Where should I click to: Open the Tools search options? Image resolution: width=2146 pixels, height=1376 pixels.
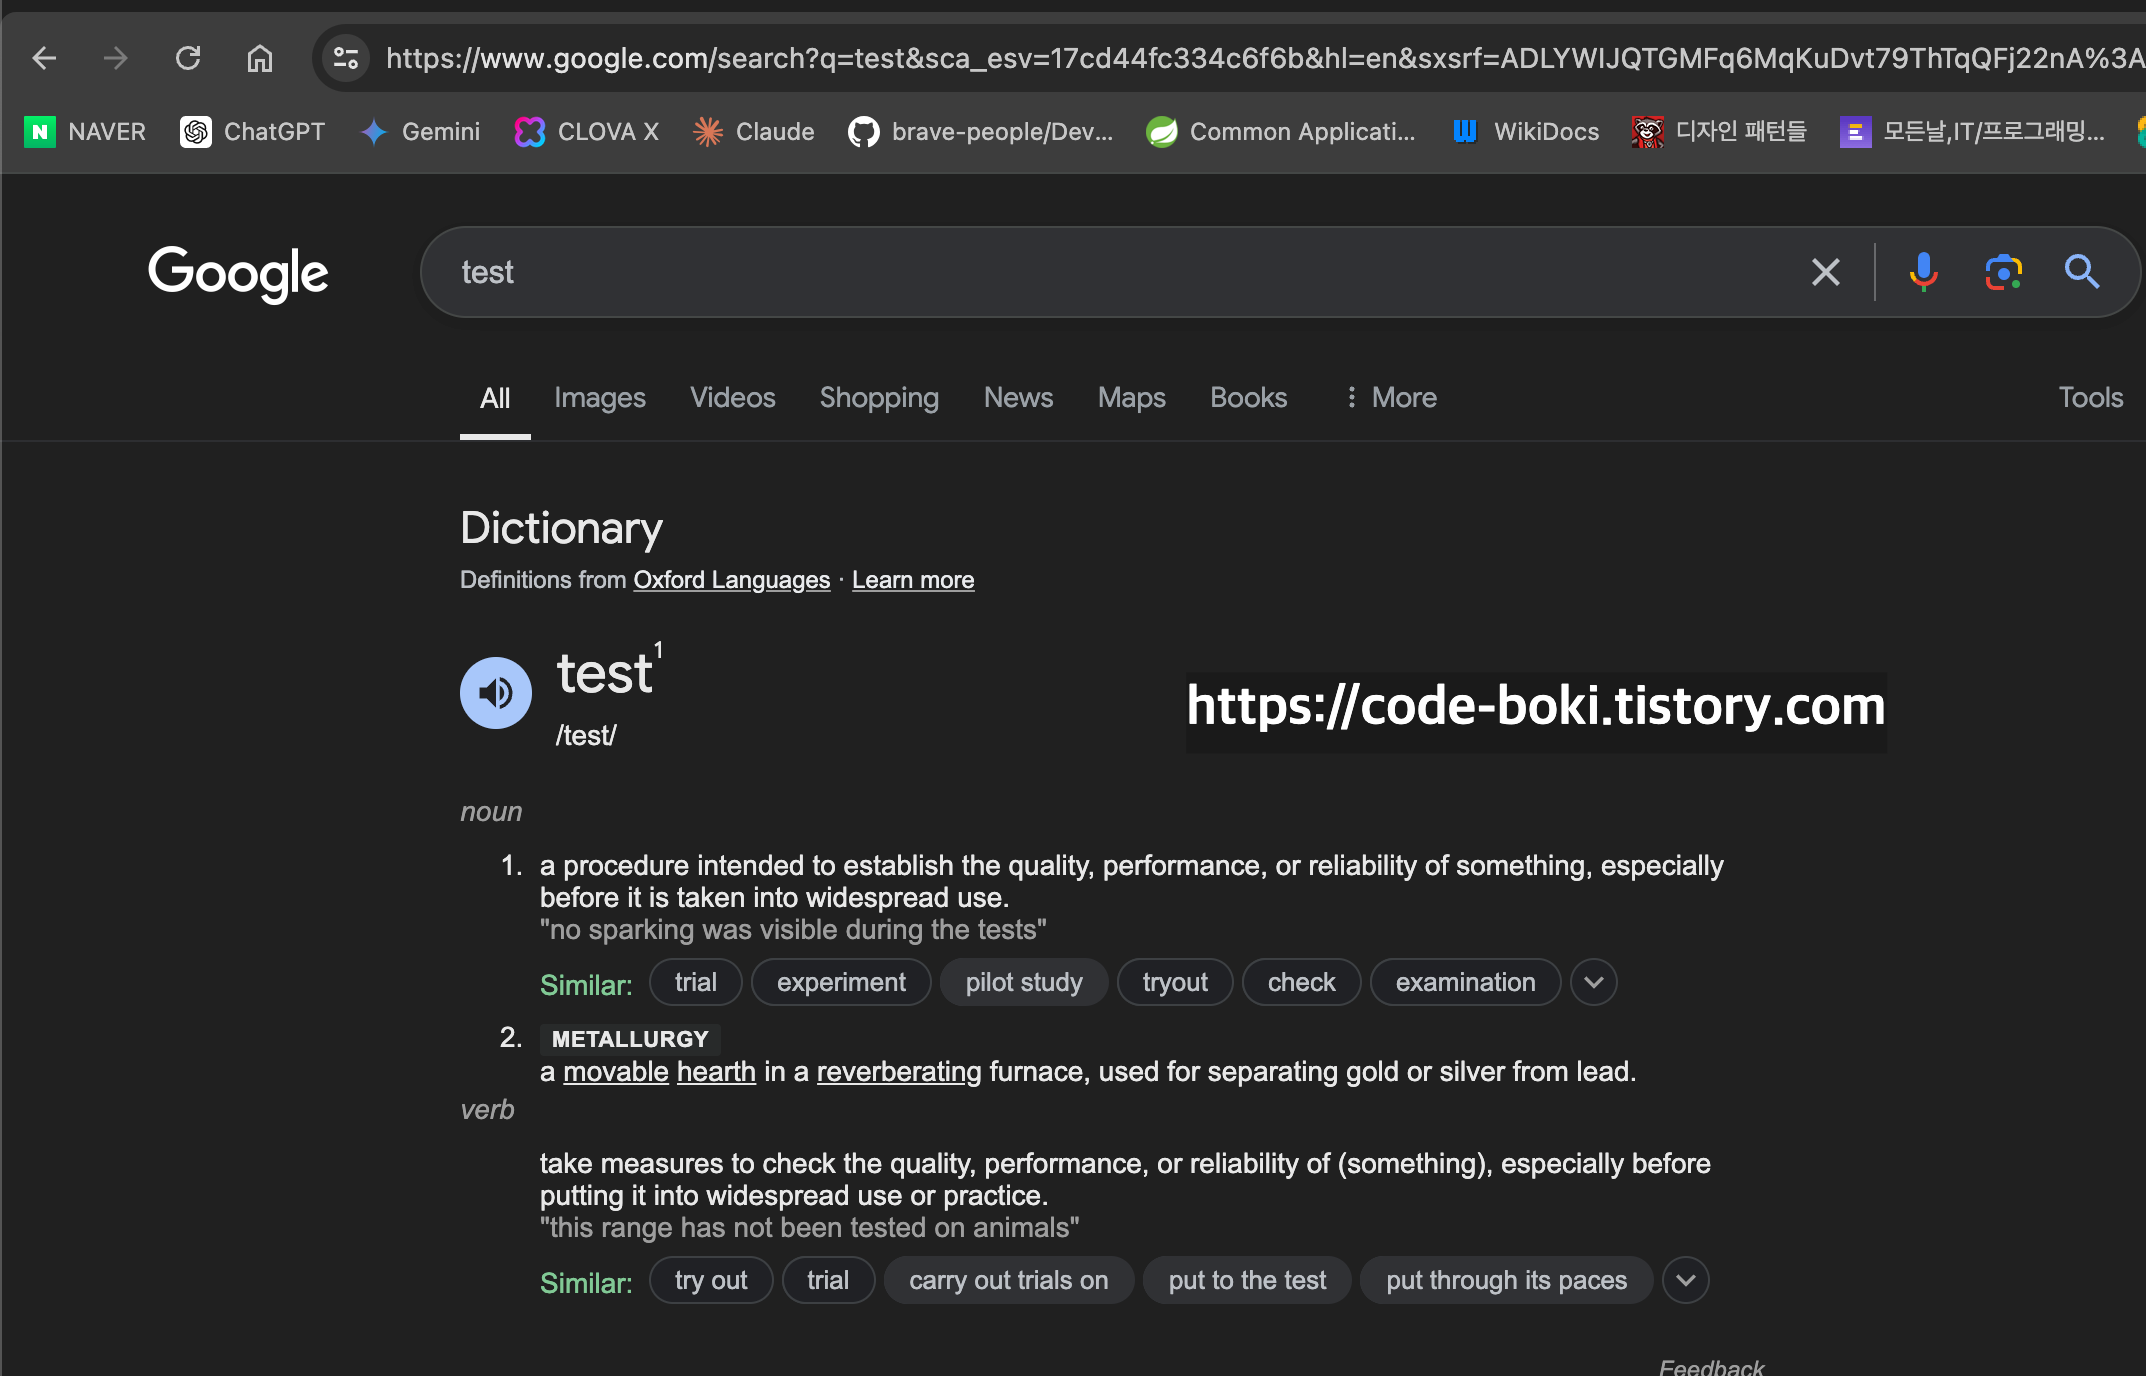coord(2090,398)
